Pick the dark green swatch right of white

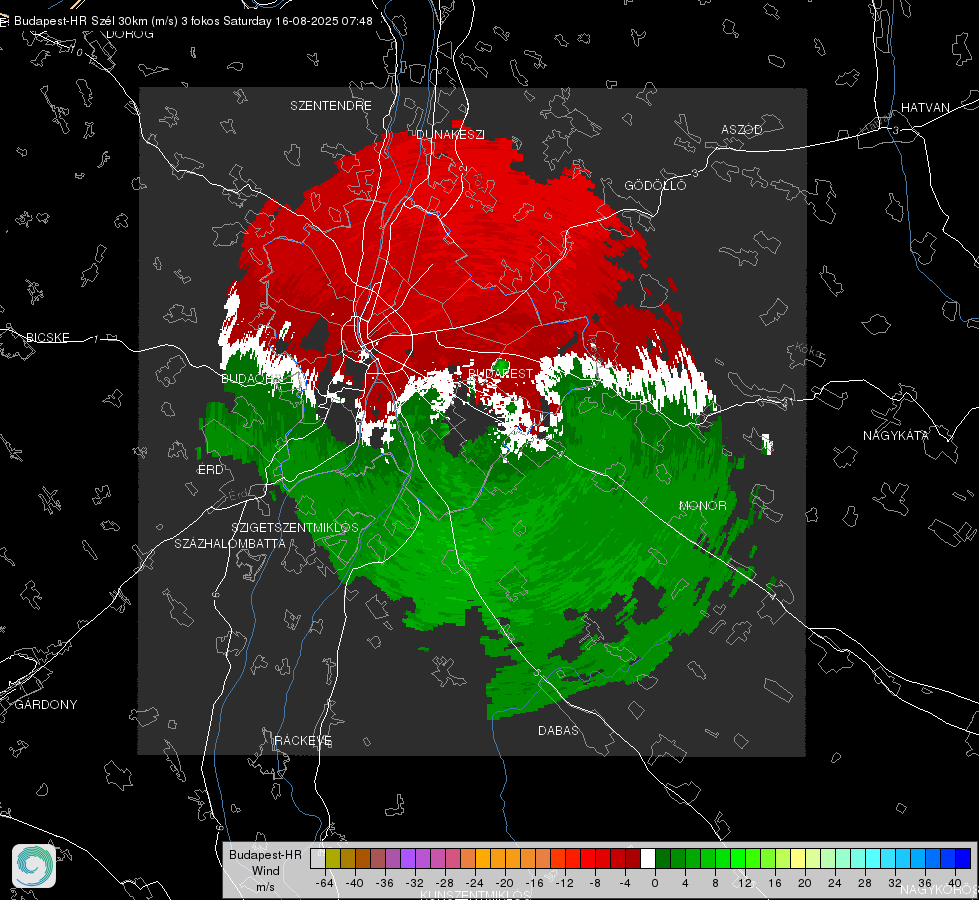point(663,858)
